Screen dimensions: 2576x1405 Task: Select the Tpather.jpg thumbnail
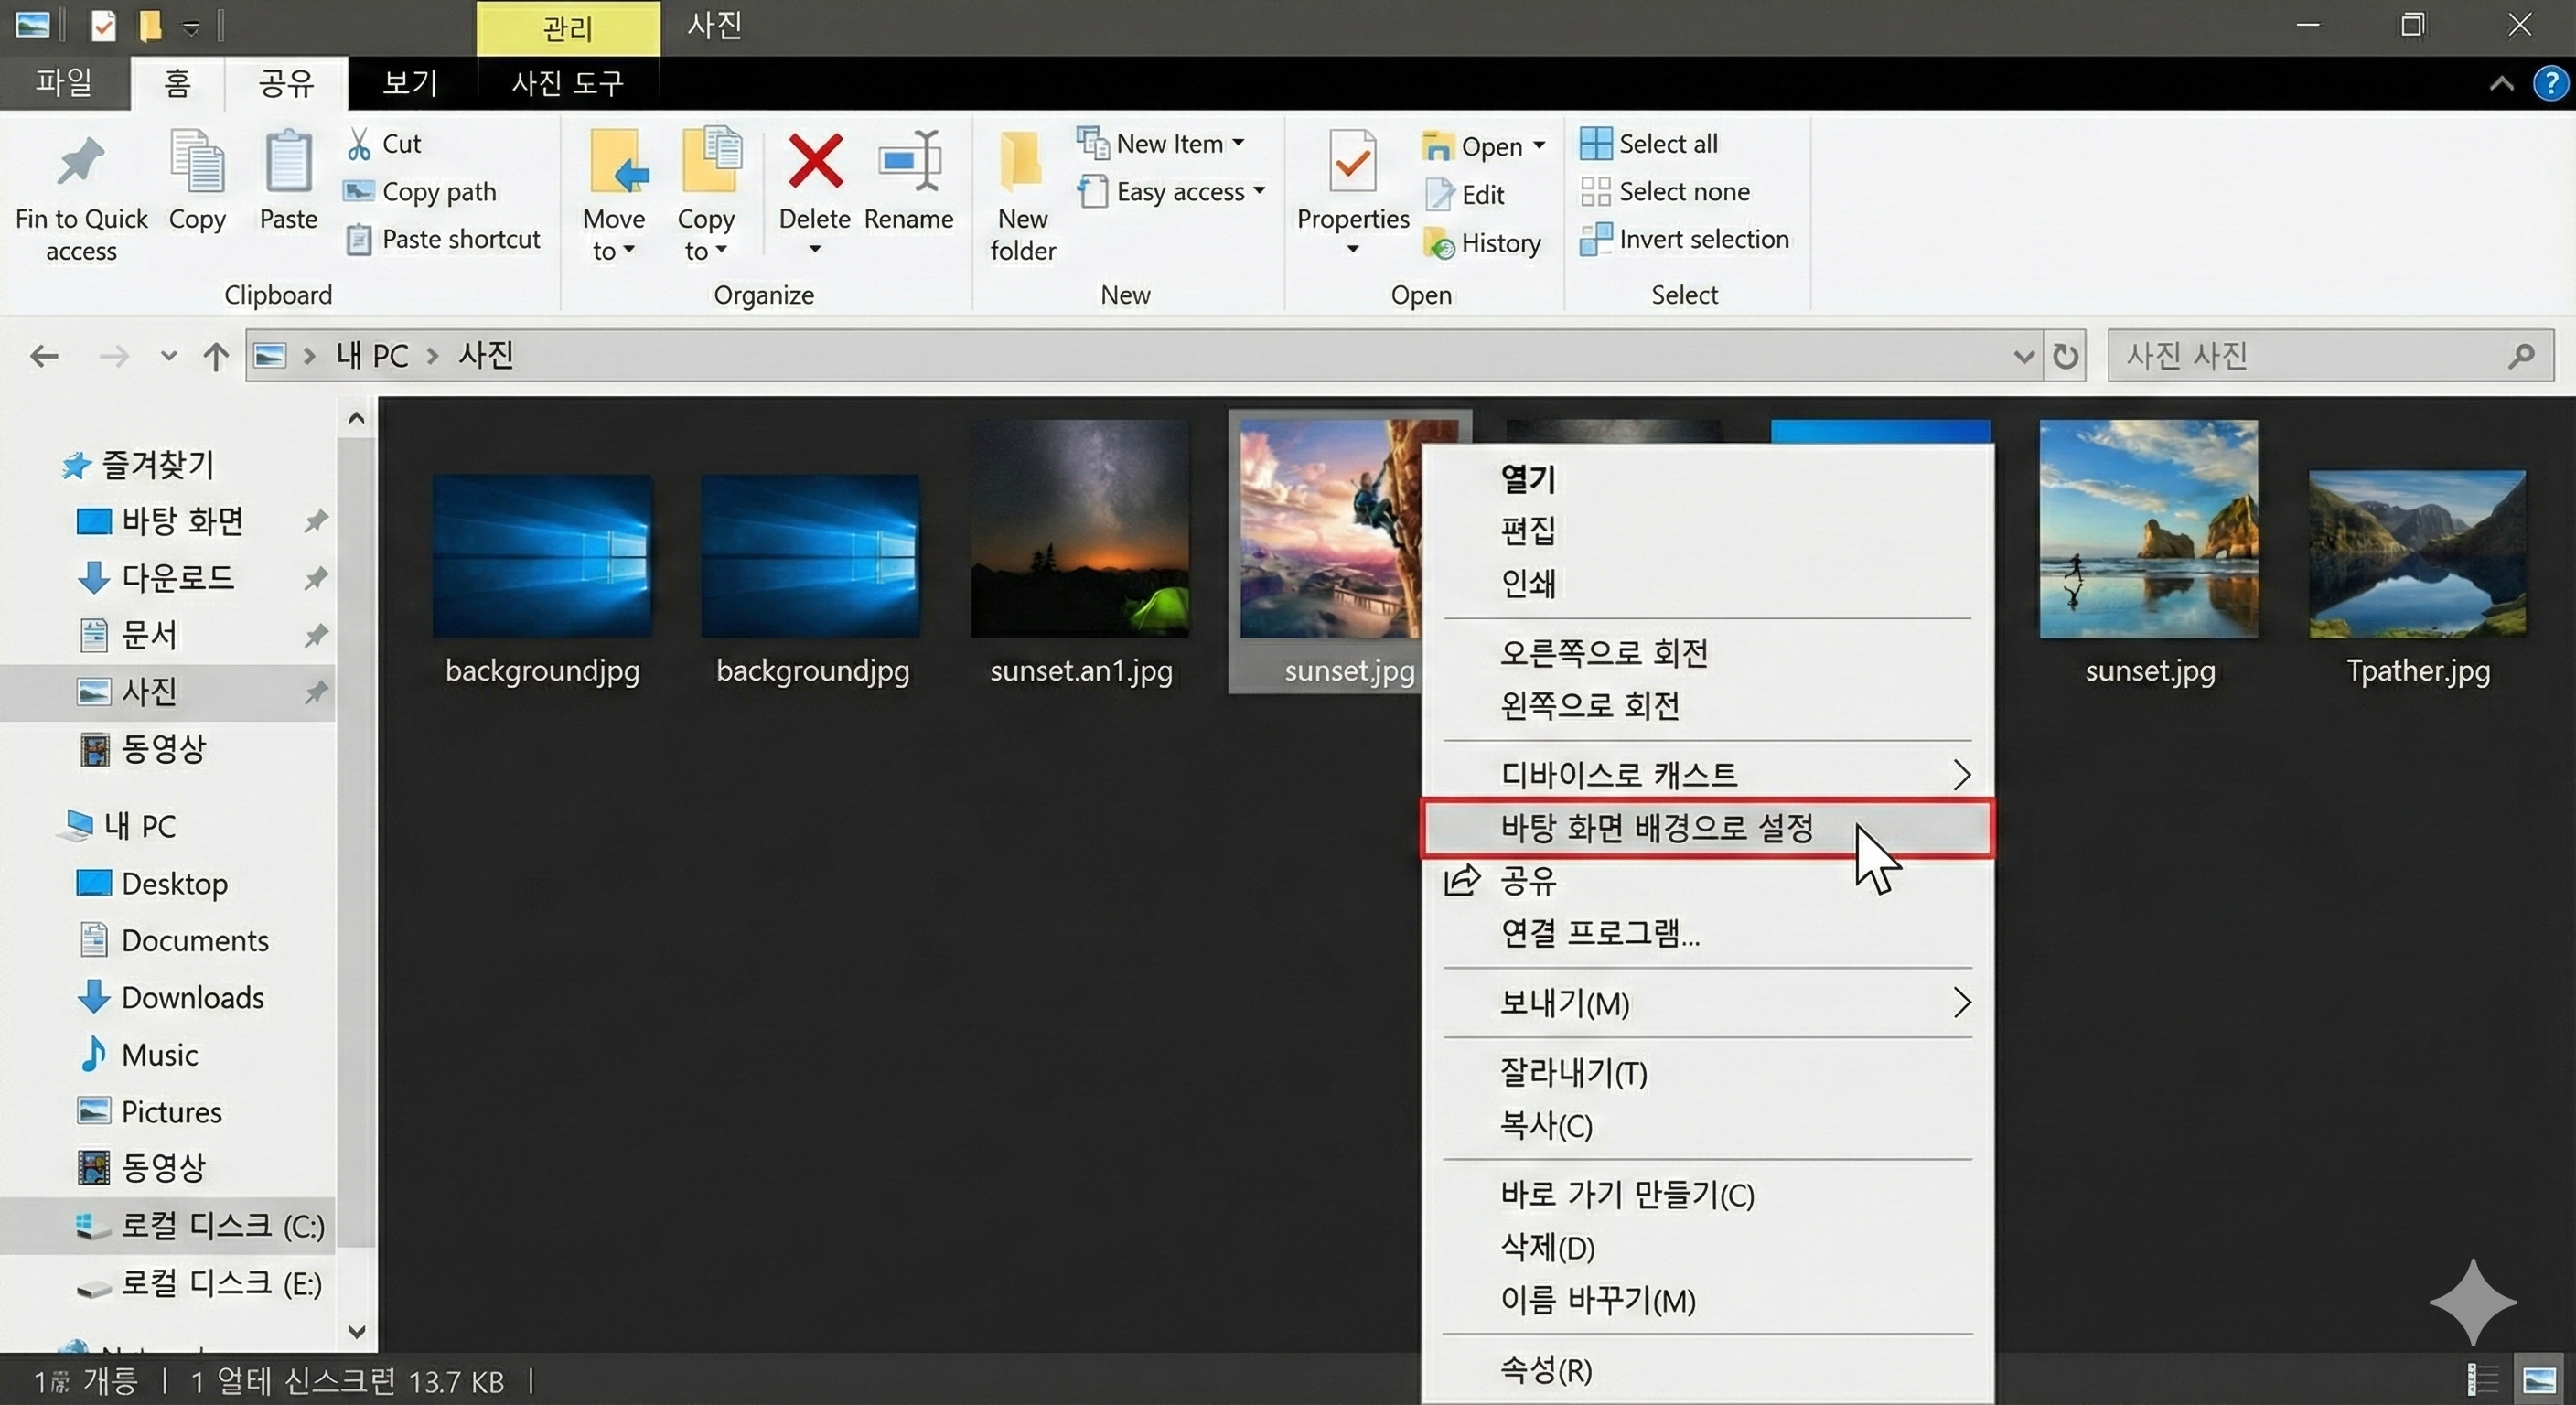[x=2417, y=555]
